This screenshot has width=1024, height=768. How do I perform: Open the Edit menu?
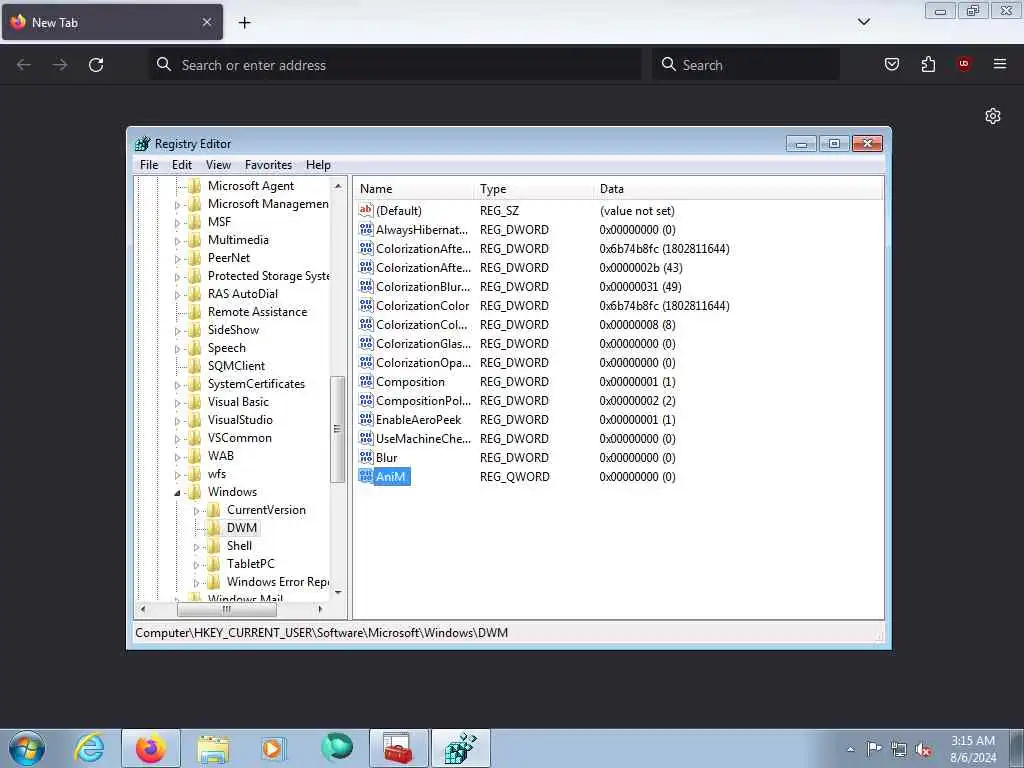coord(182,165)
